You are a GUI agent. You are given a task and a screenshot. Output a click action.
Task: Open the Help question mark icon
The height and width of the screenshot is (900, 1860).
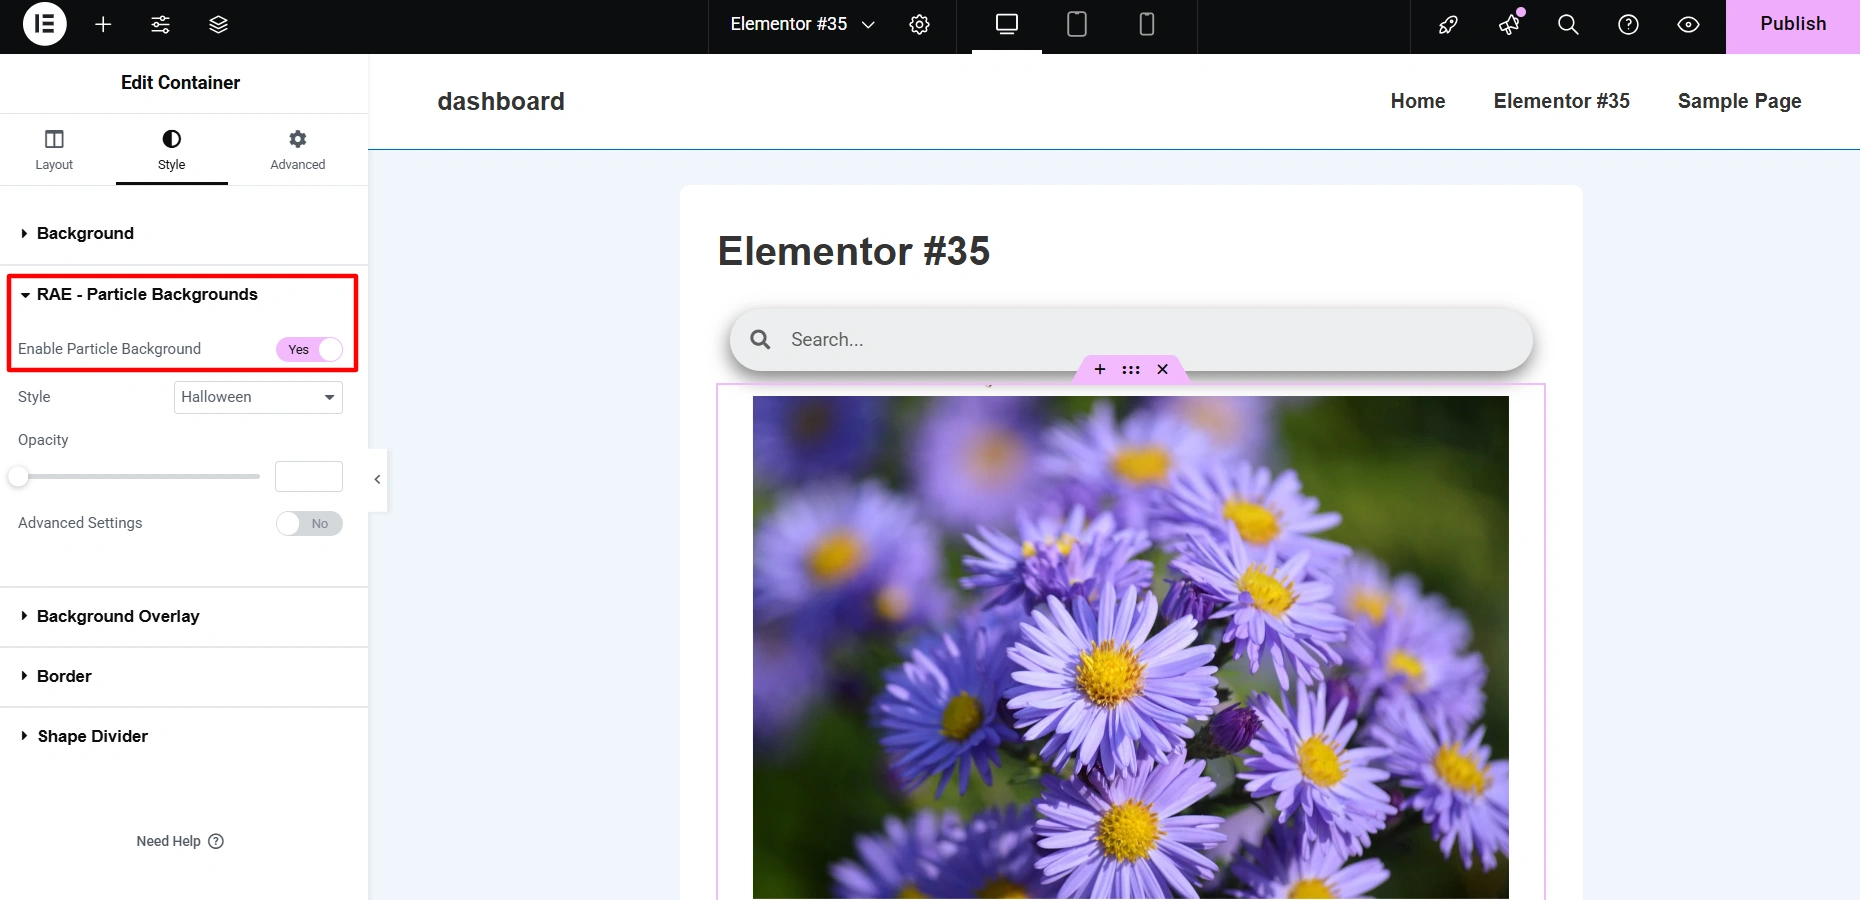1628,24
